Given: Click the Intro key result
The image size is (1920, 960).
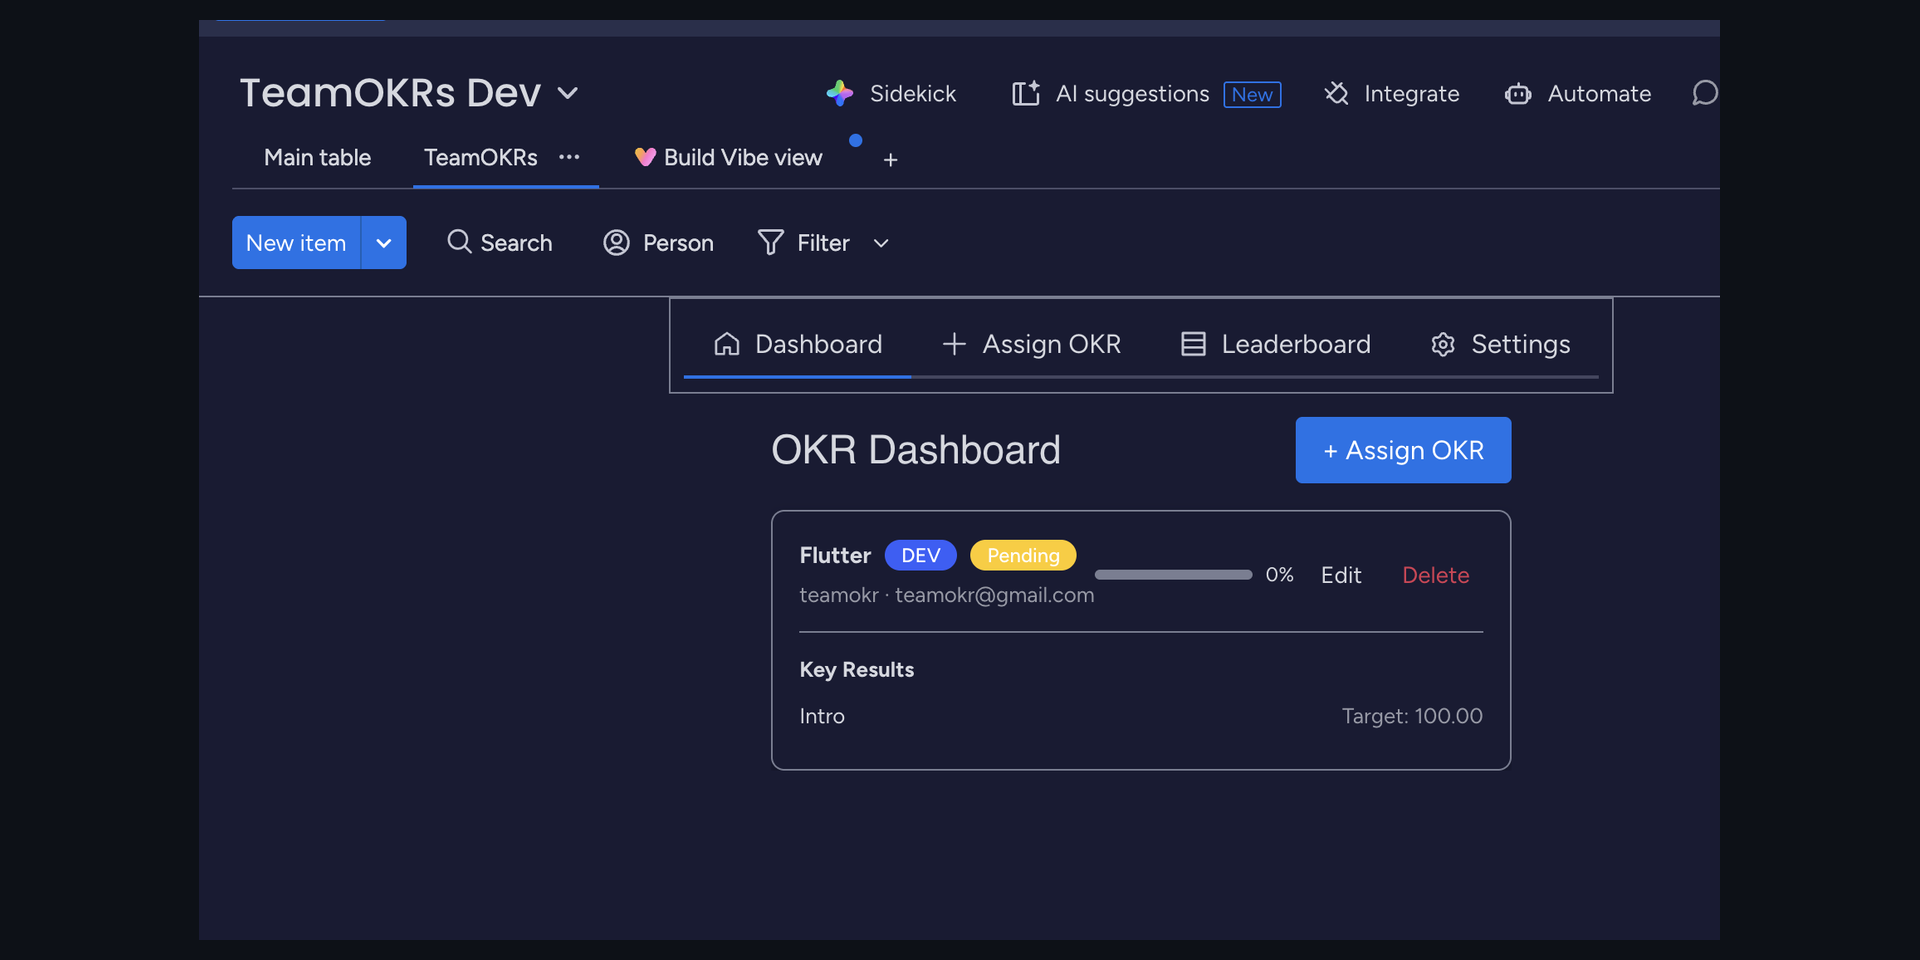Looking at the screenshot, I should coord(822,716).
